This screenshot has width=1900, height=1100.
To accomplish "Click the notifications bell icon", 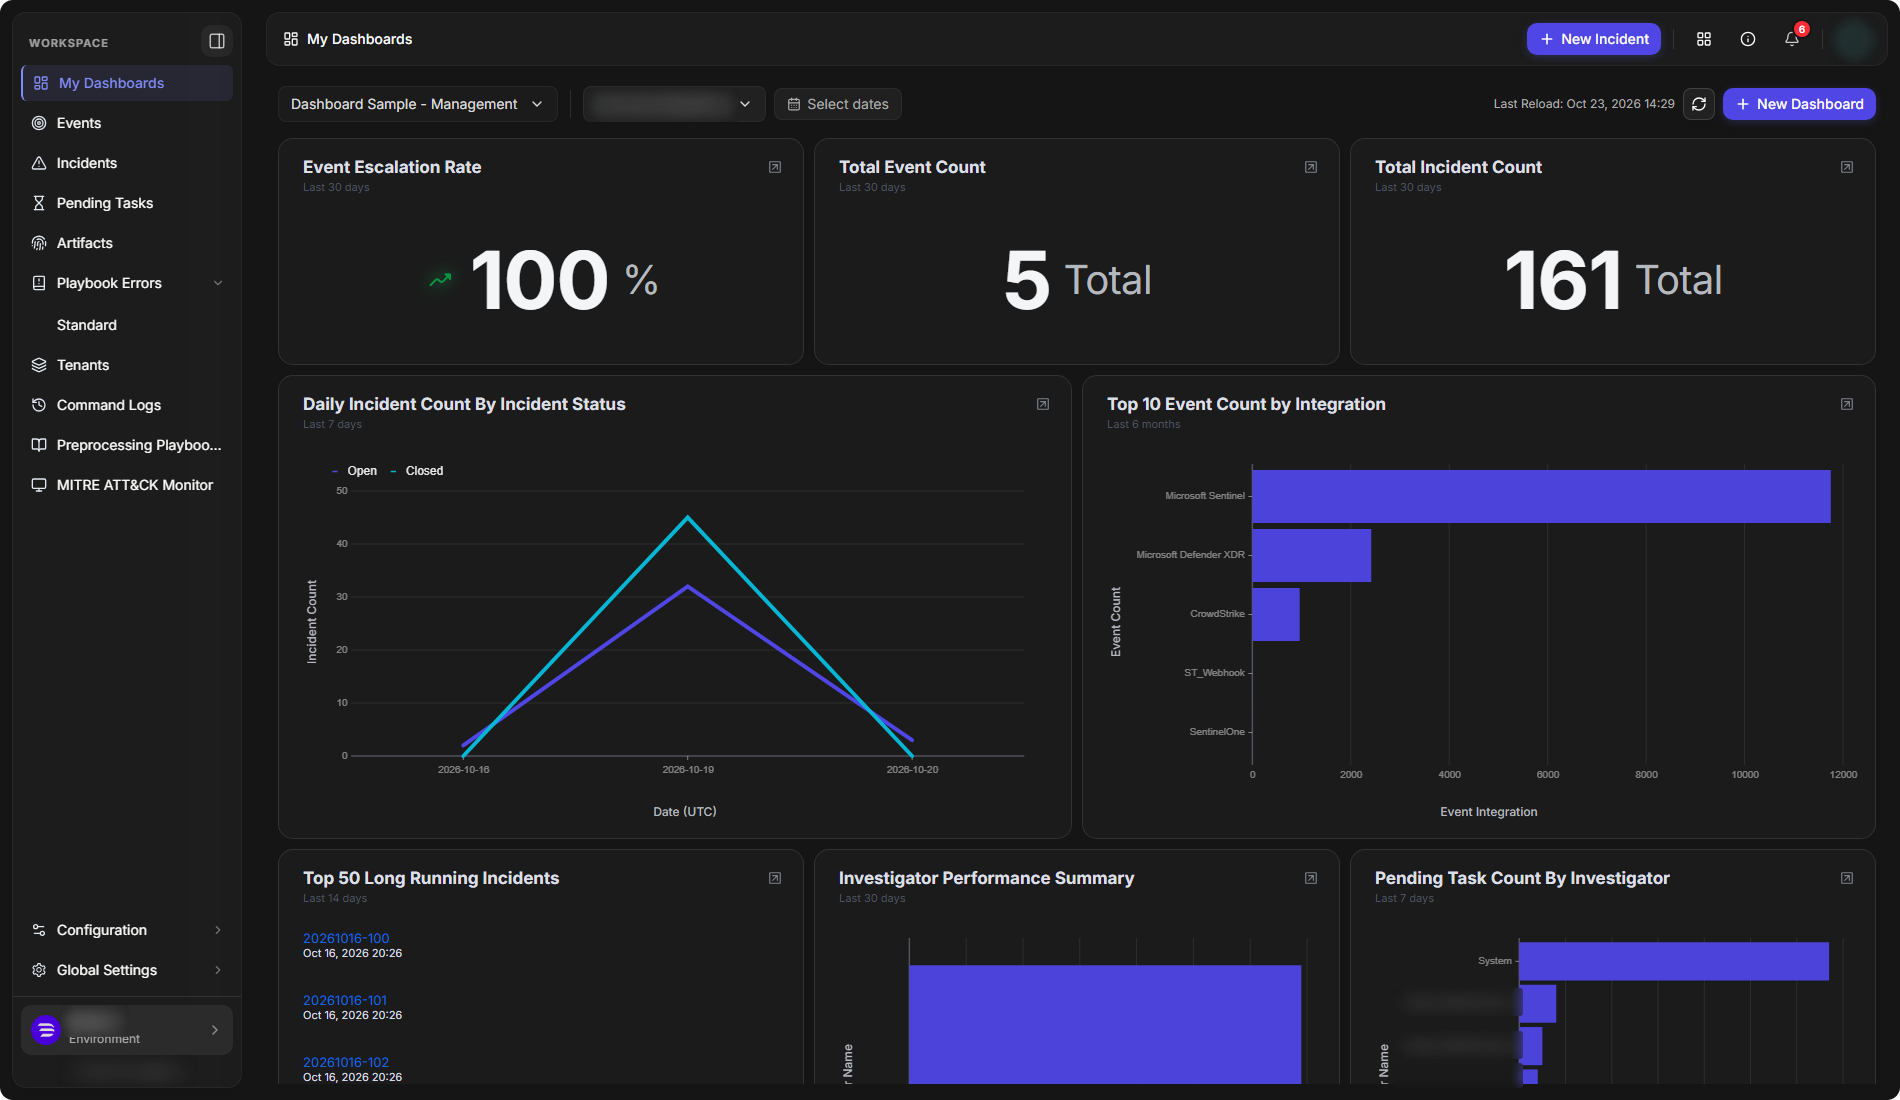I will [x=1792, y=39].
